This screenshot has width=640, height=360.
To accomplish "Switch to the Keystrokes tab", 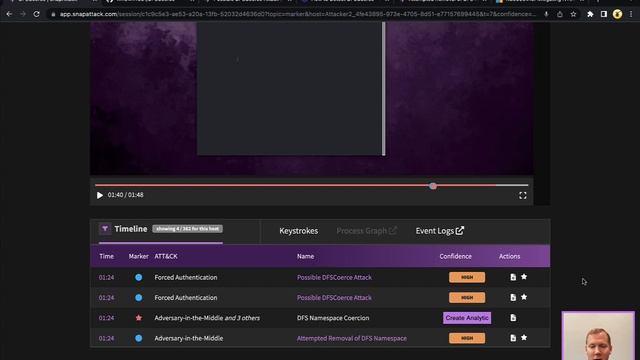I will 298,231.
